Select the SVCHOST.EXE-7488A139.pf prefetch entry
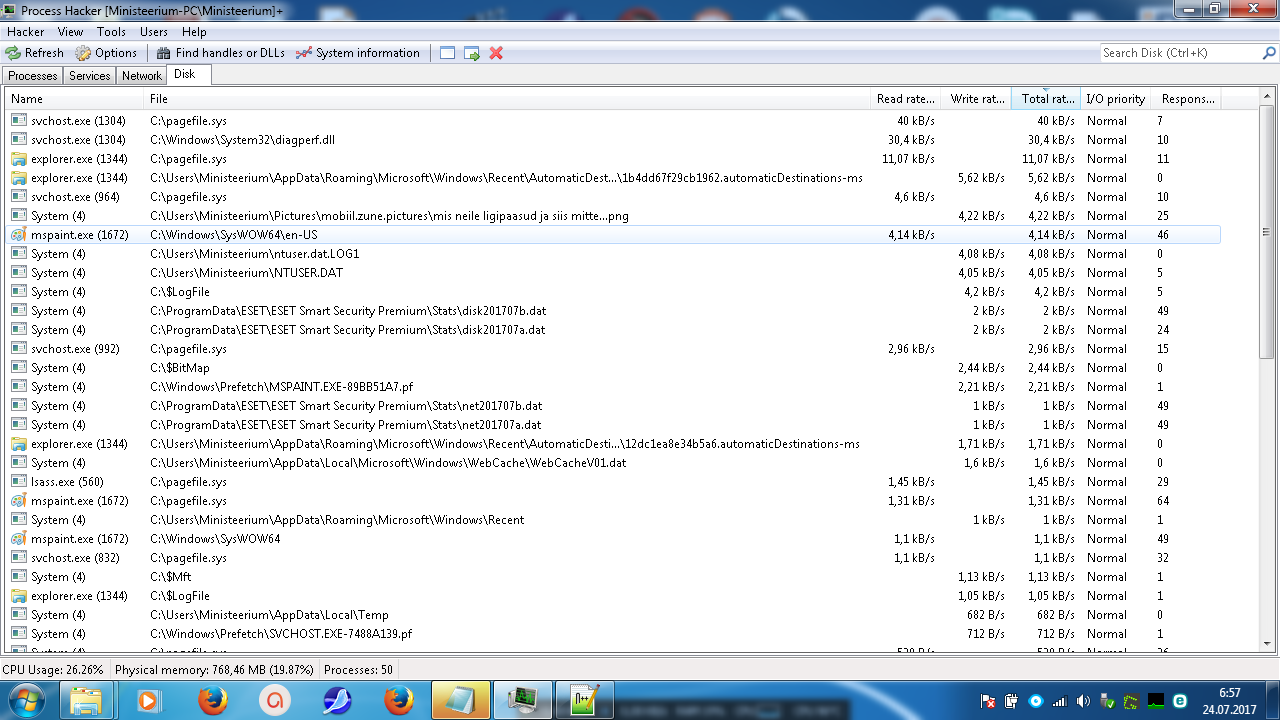This screenshot has height=720, width=1280. [x=281, y=634]
